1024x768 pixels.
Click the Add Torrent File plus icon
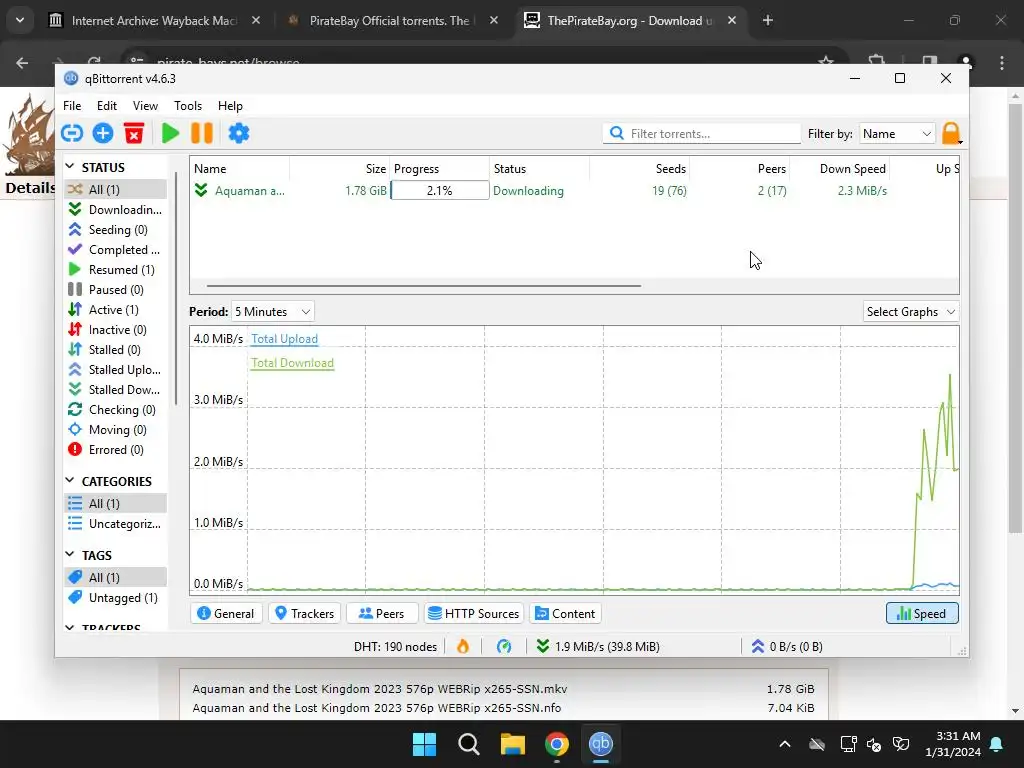click(103, 133)
